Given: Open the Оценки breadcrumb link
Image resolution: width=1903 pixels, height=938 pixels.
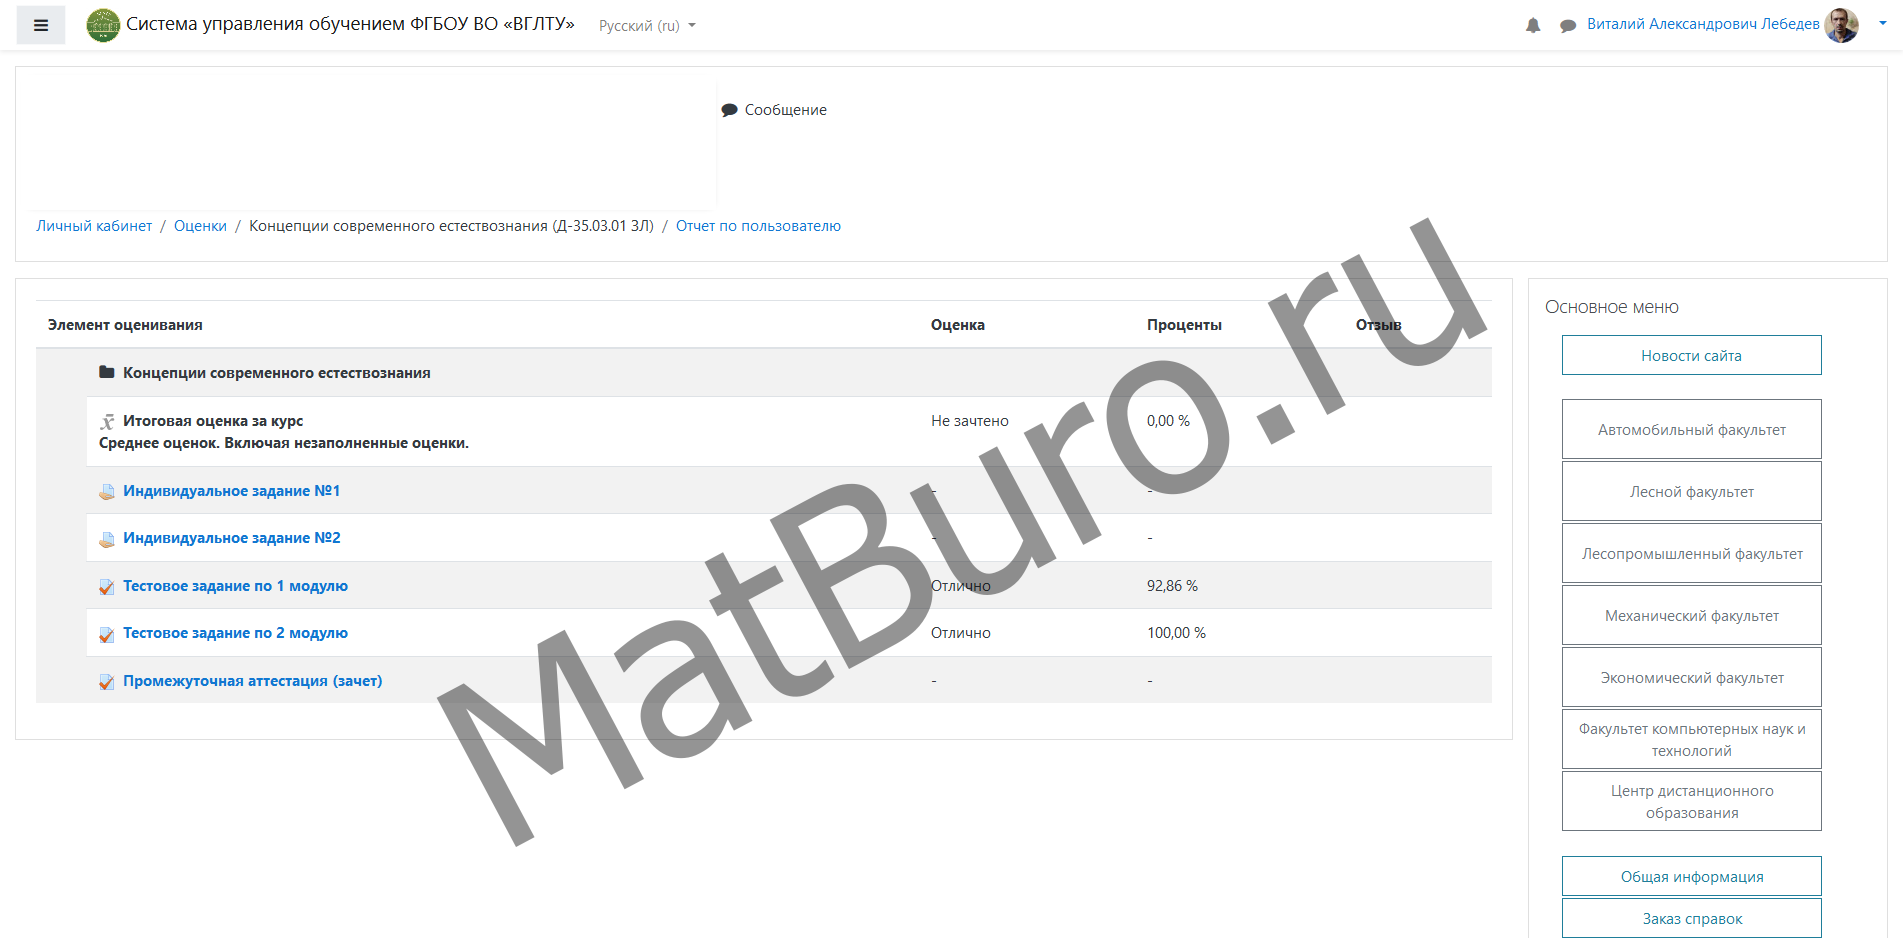Looking at the screenshot, I should pos(200,226).
